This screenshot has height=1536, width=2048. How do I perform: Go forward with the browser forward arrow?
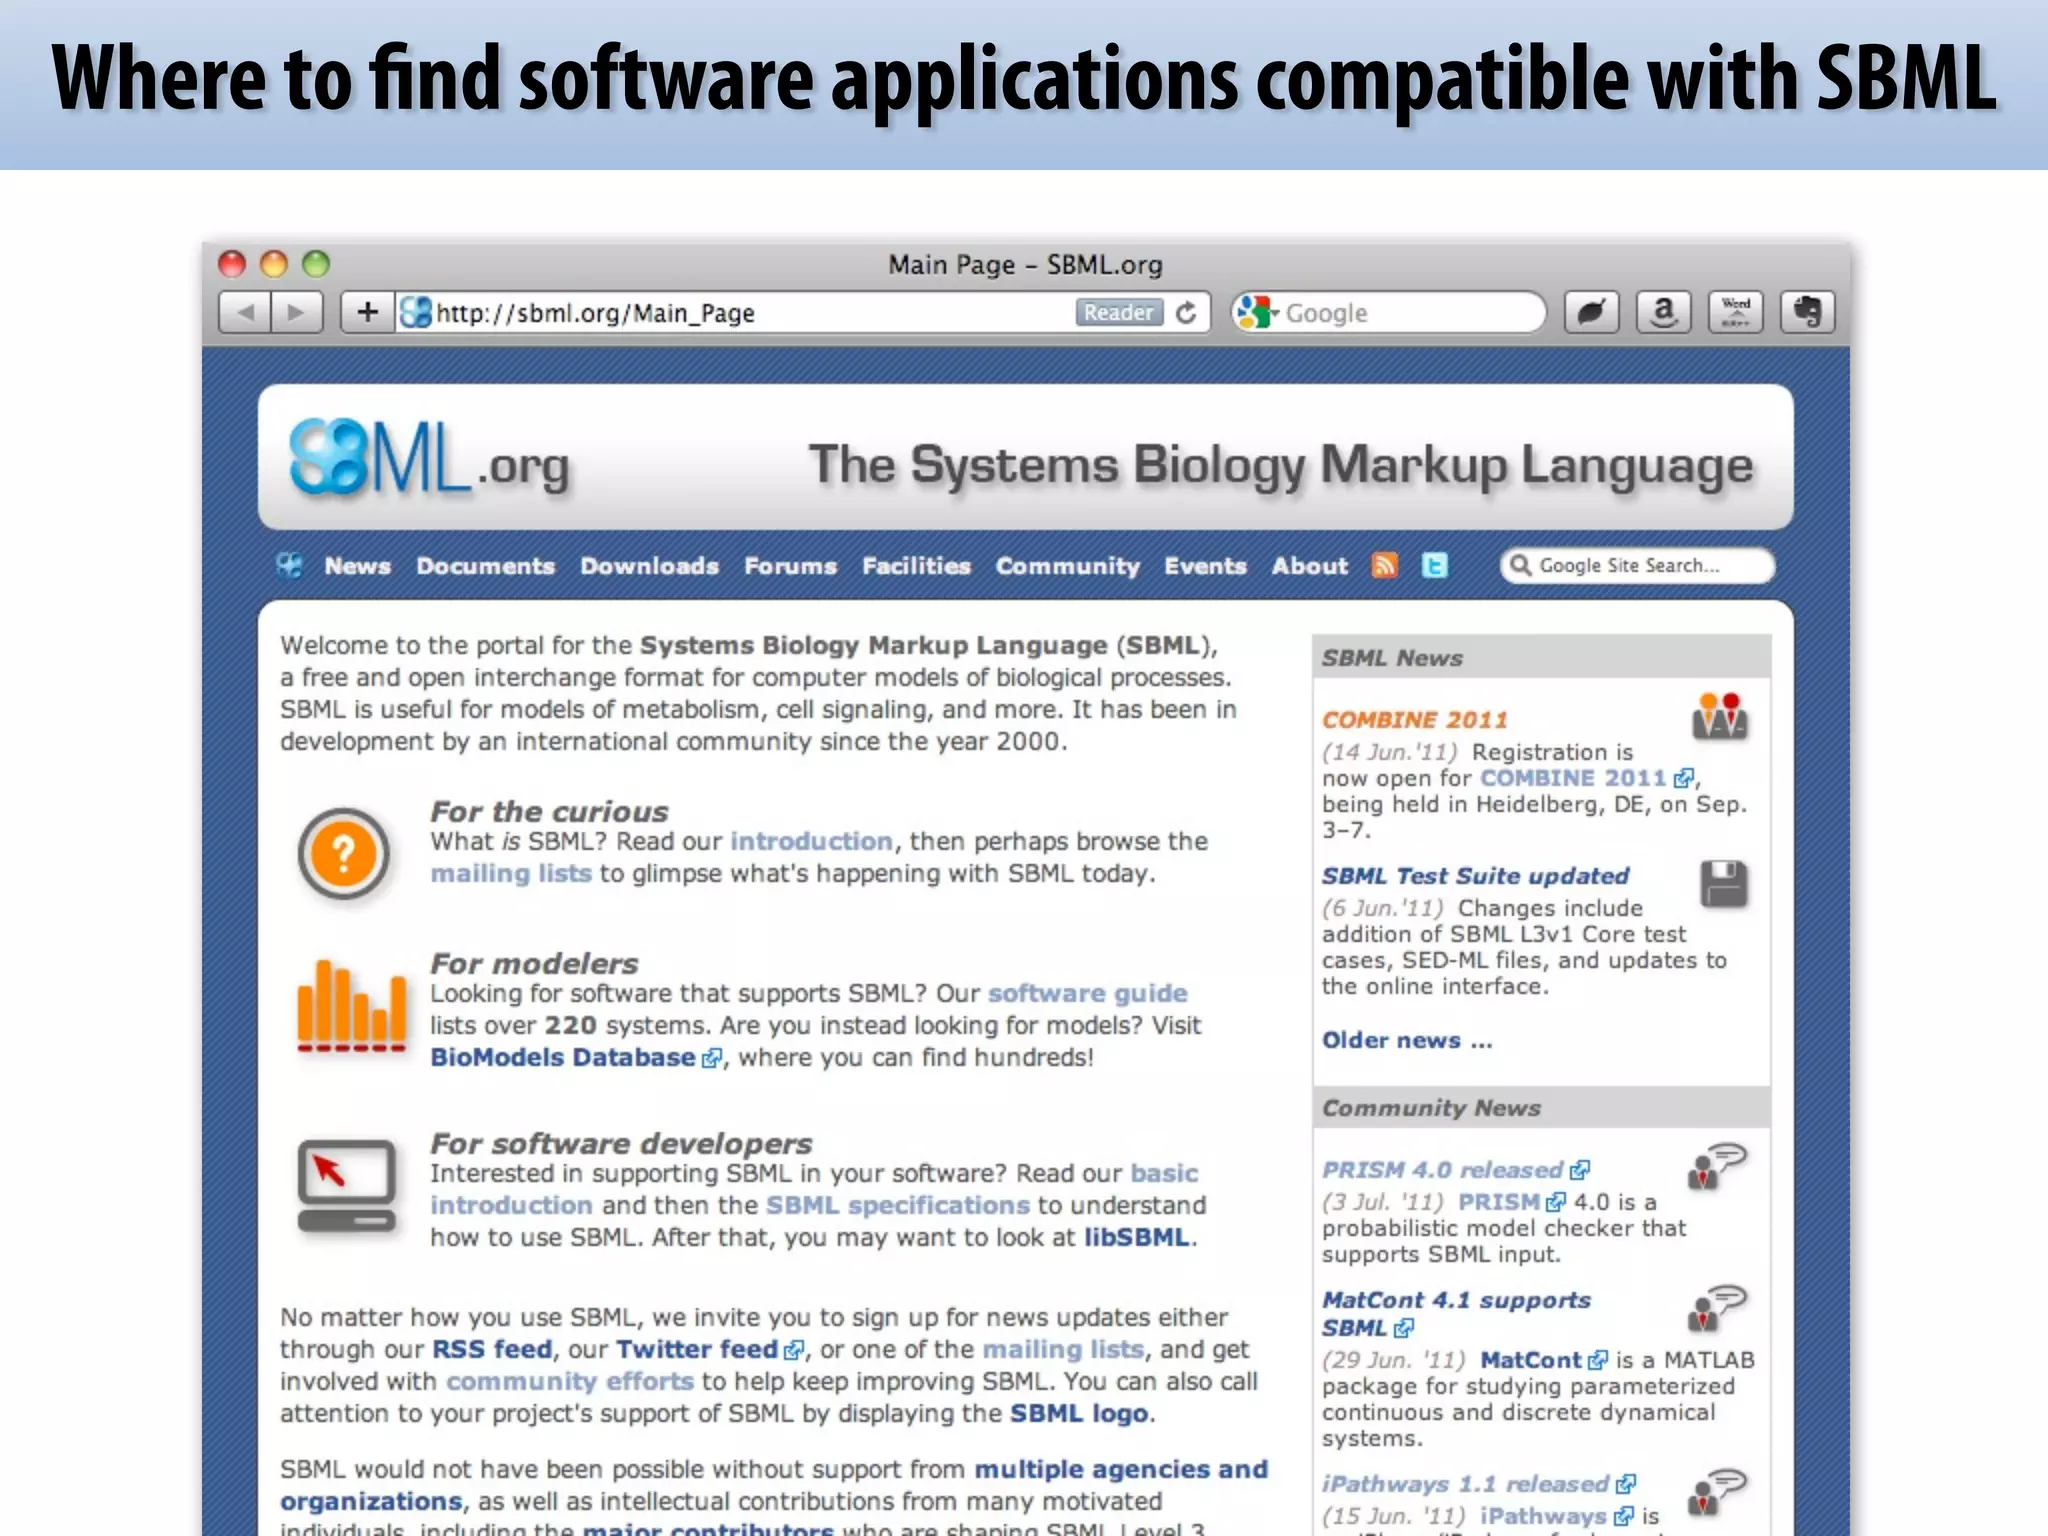(x=297, y=313)
